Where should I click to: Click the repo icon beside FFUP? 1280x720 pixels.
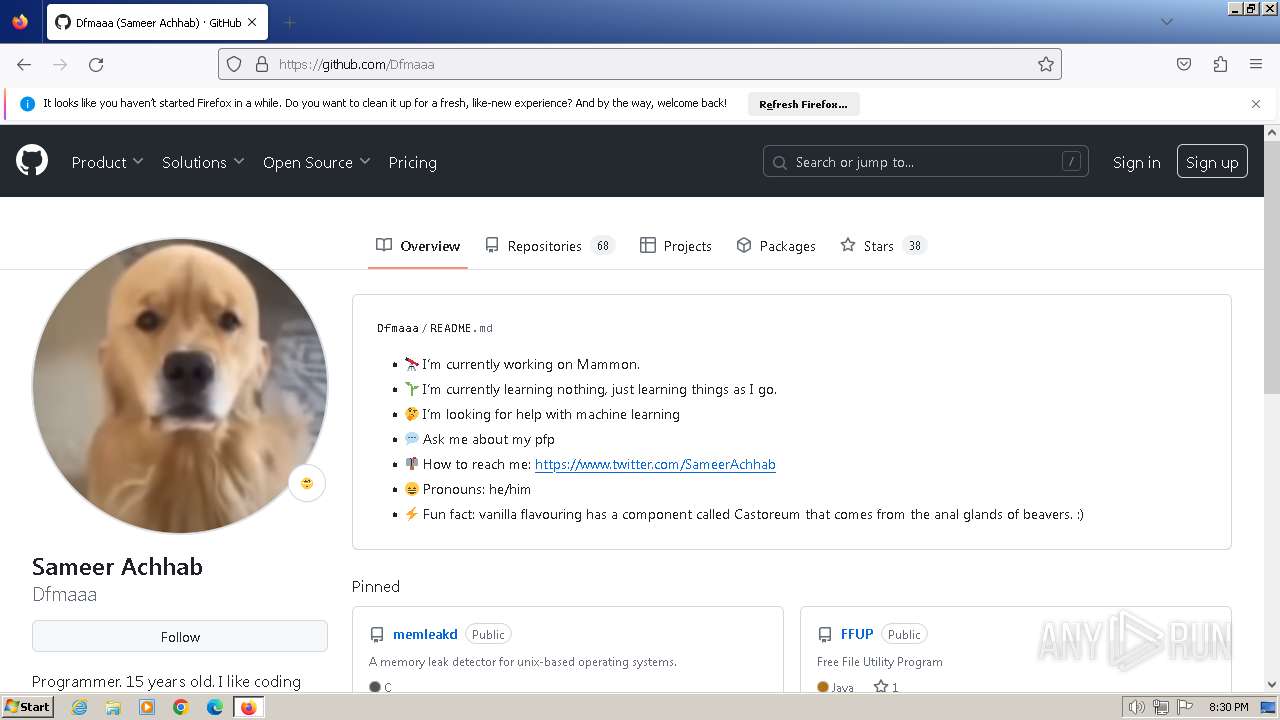825,634
